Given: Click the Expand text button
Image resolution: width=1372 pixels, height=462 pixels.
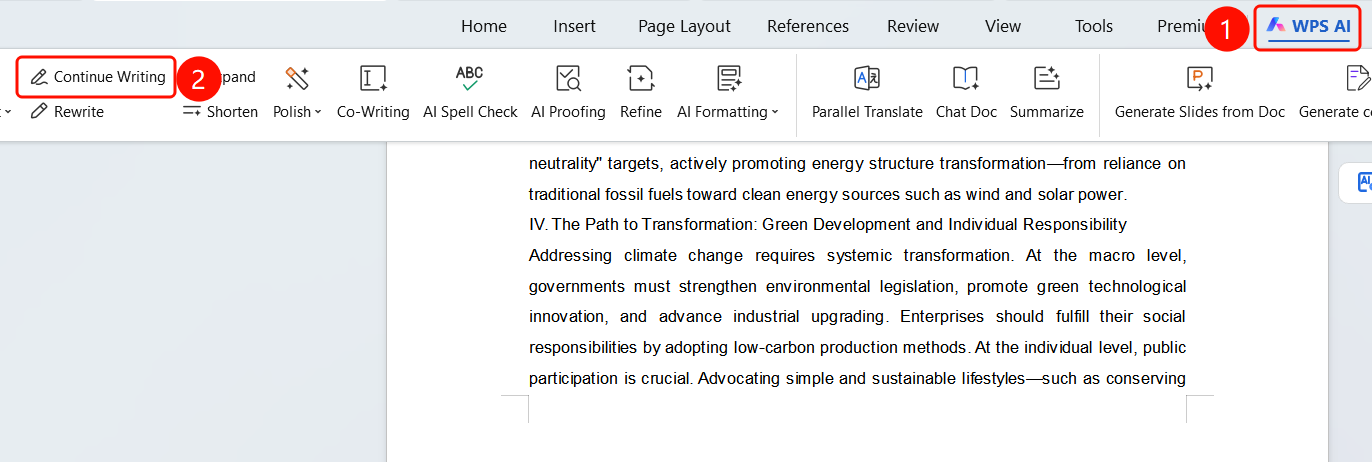Looking at the screenshot, I should [236, 77].
